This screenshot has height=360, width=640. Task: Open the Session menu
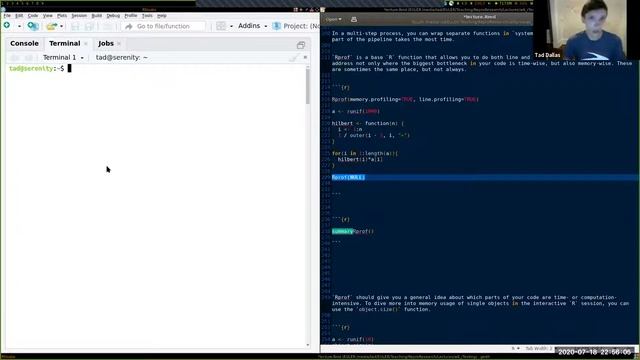click(79, 16)
